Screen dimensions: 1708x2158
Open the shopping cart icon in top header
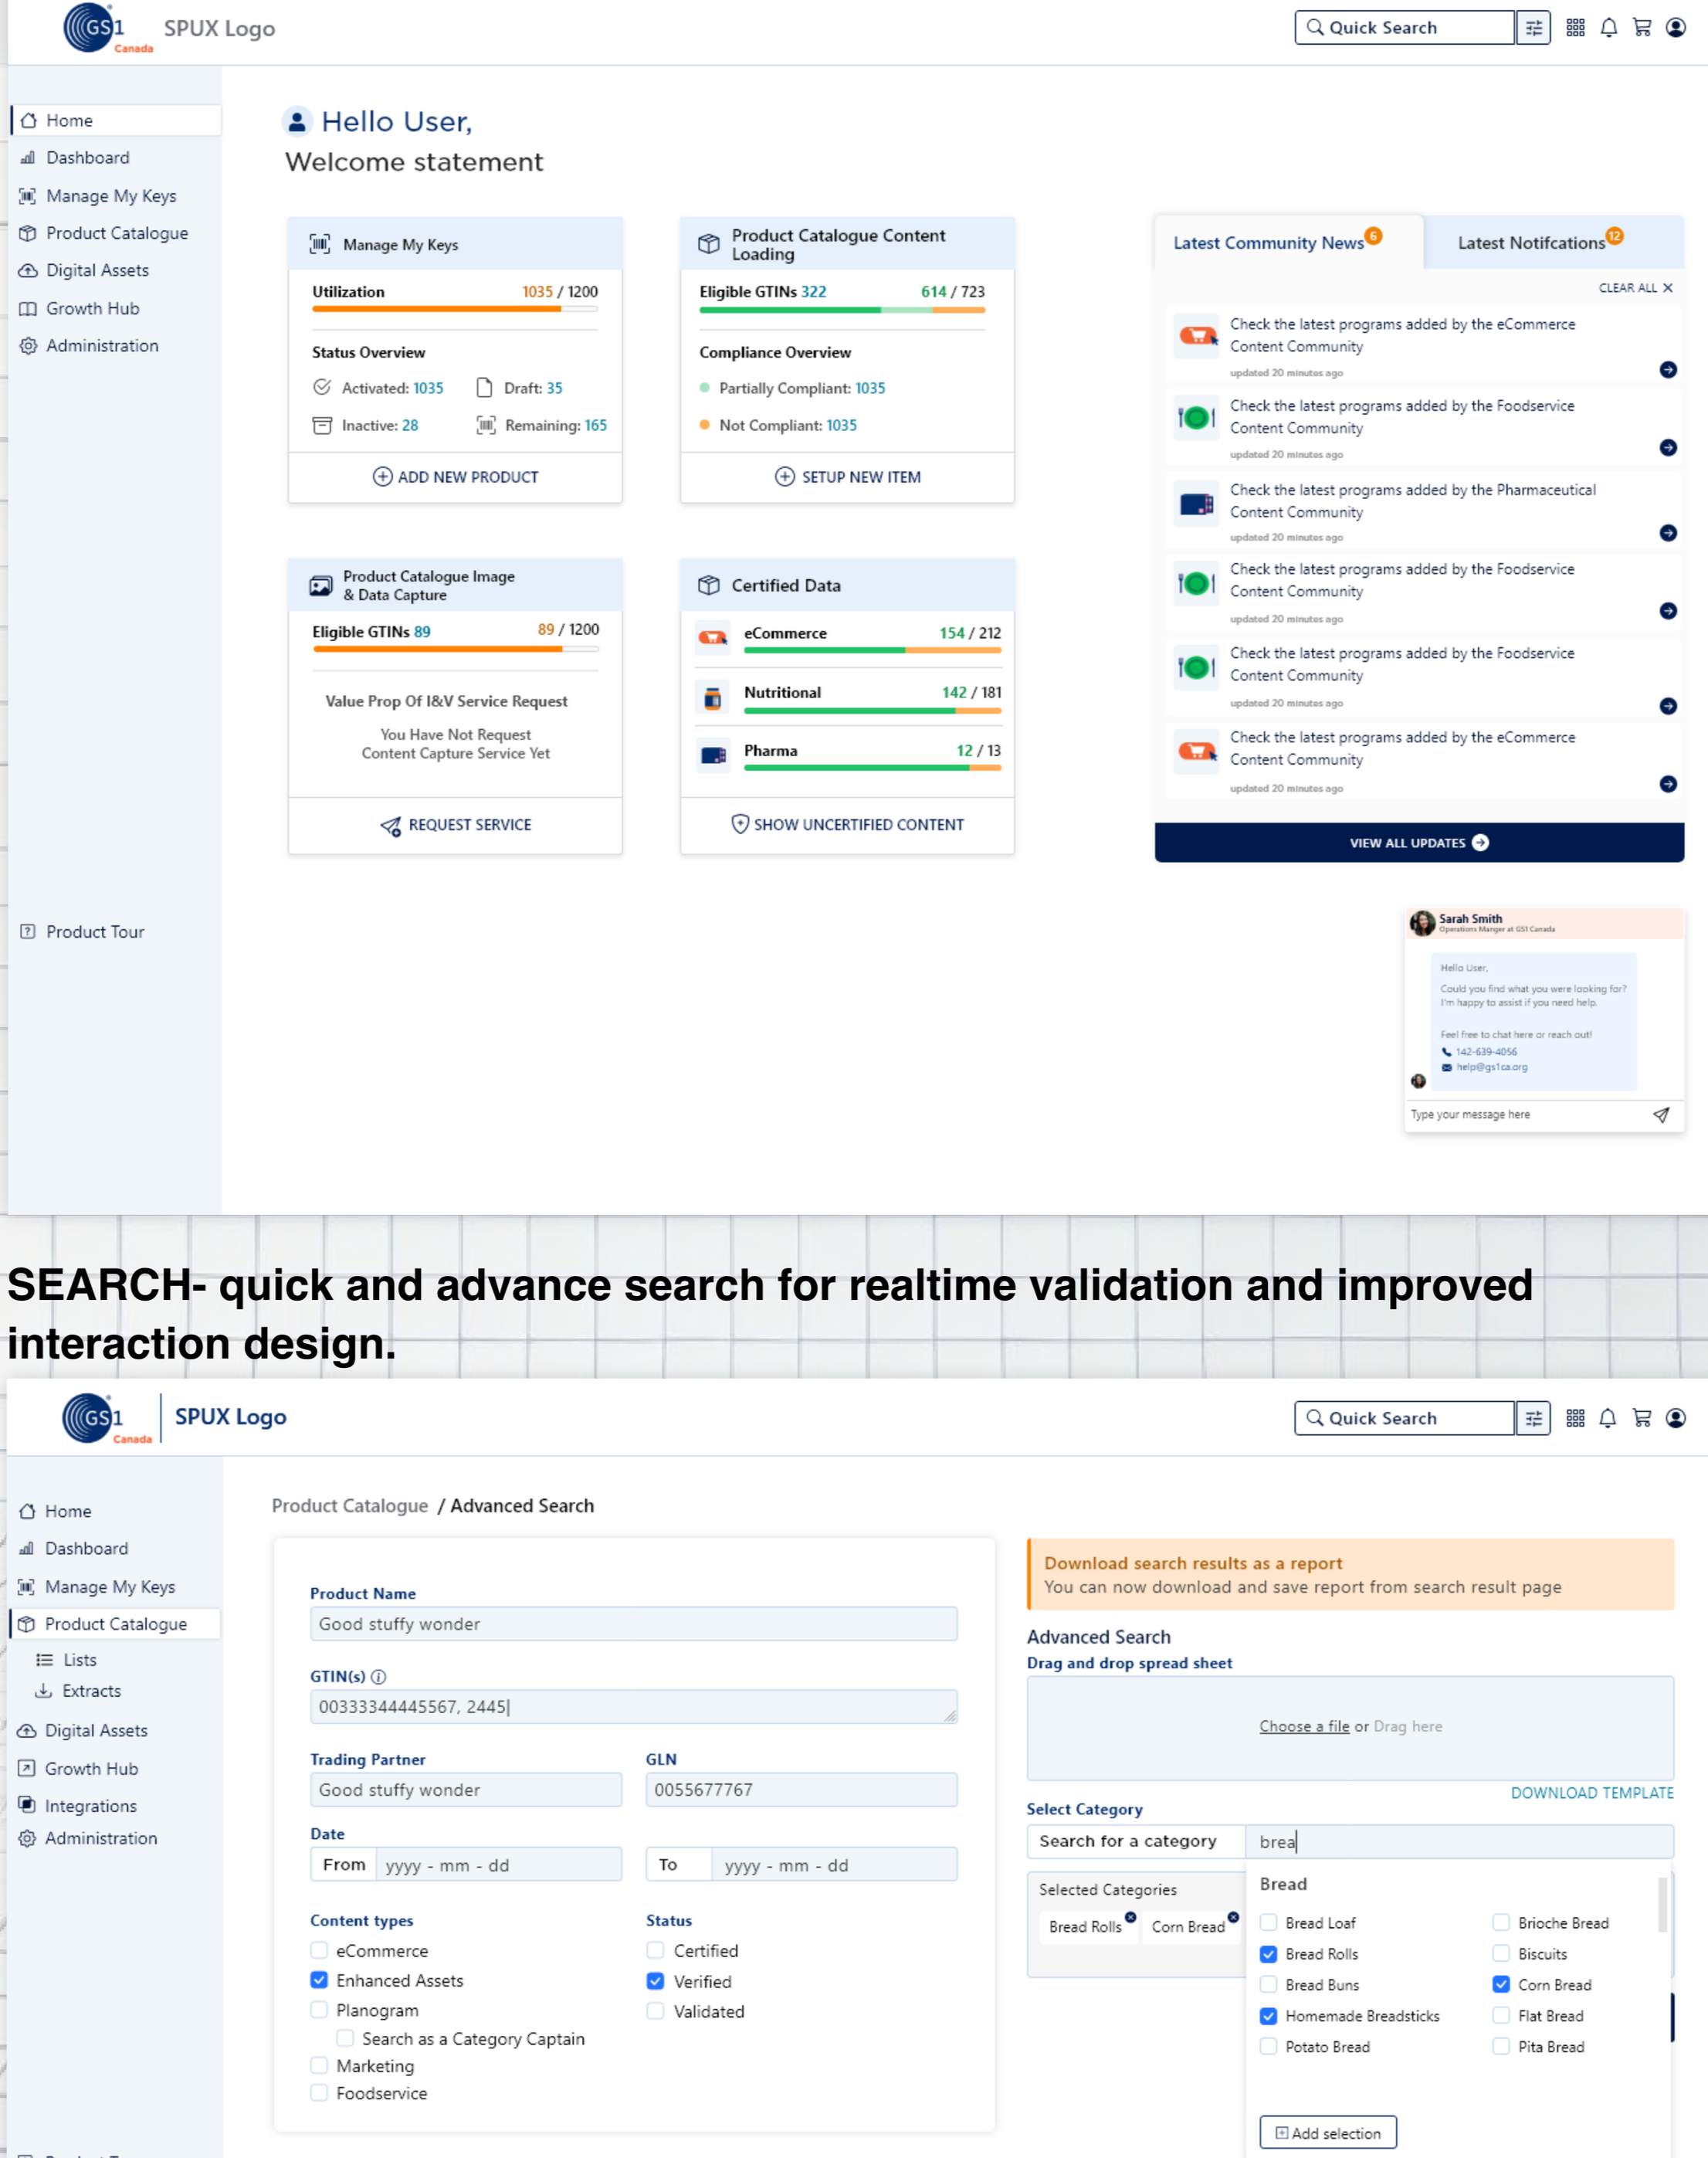[x=1642, y=28]
